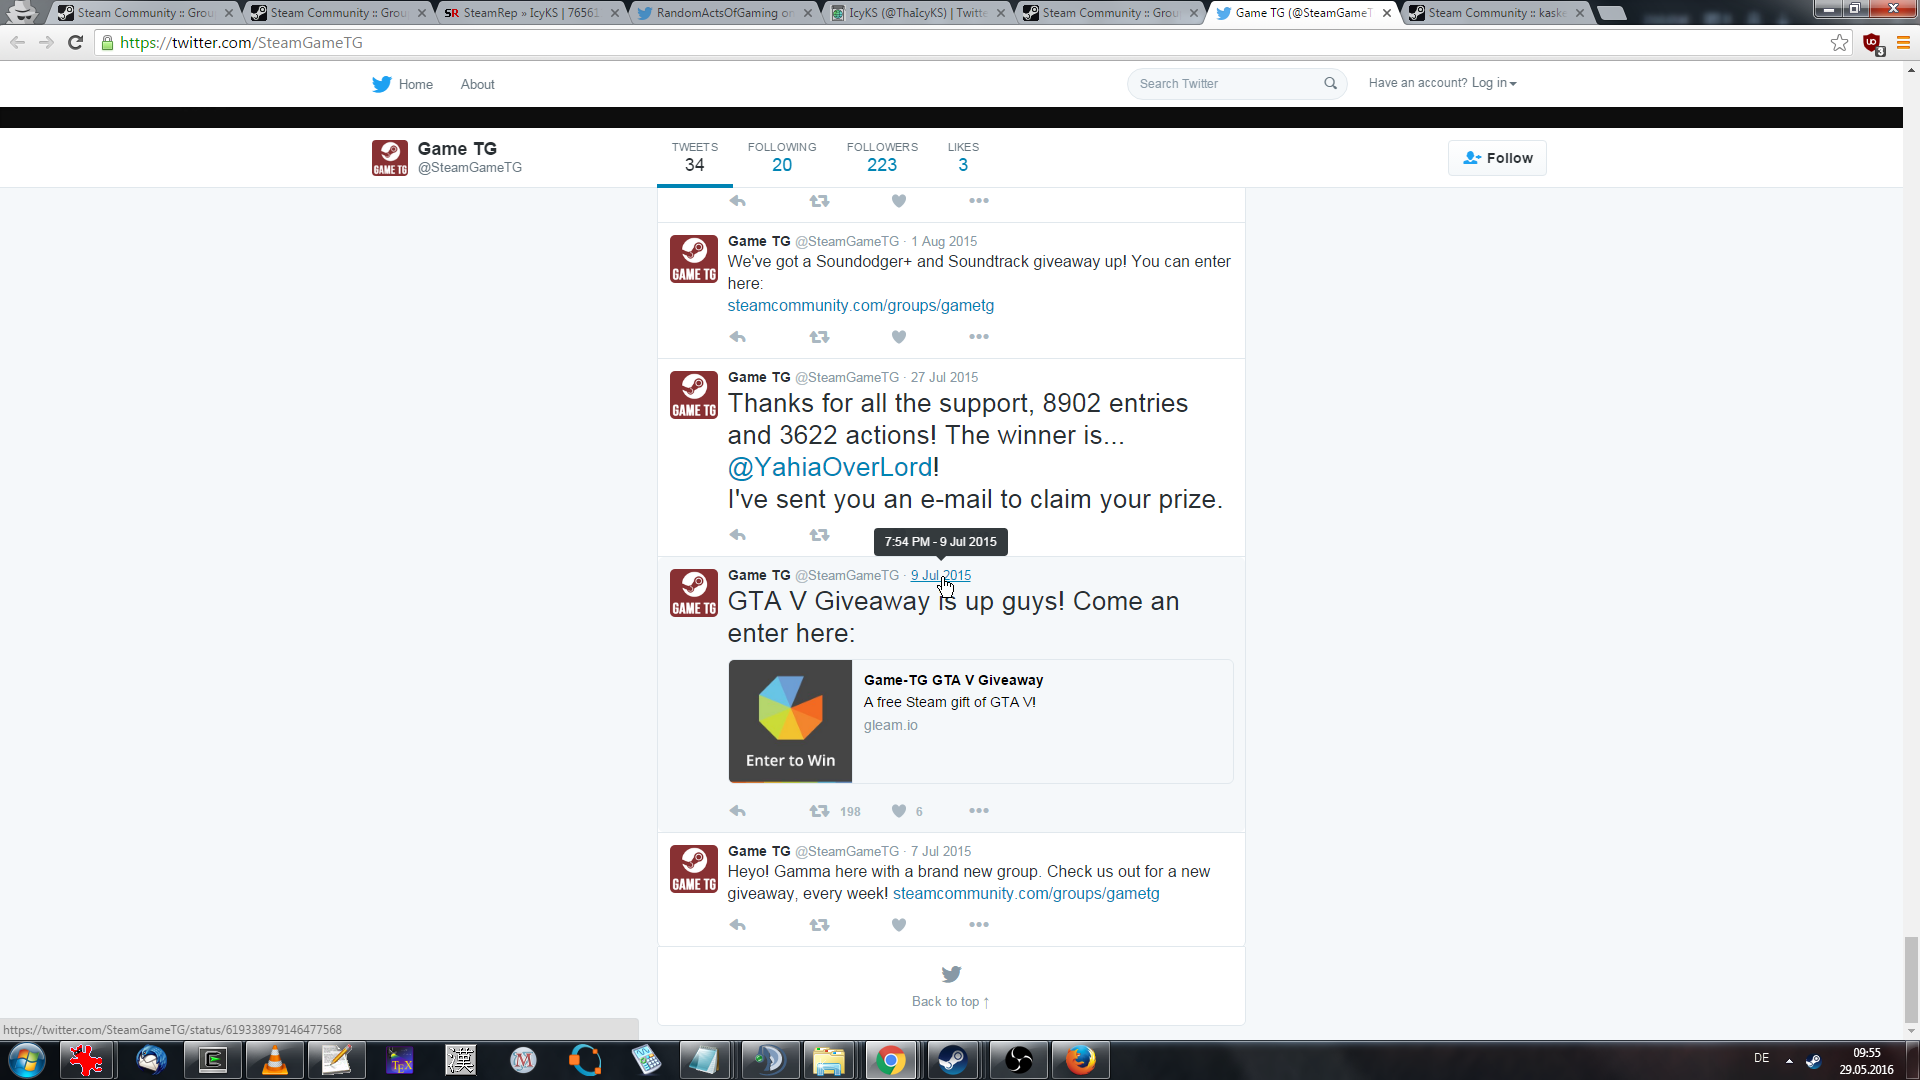Click the Follow button
This screenshot has width=1920, height=1080.
(x=1497, y=158)
